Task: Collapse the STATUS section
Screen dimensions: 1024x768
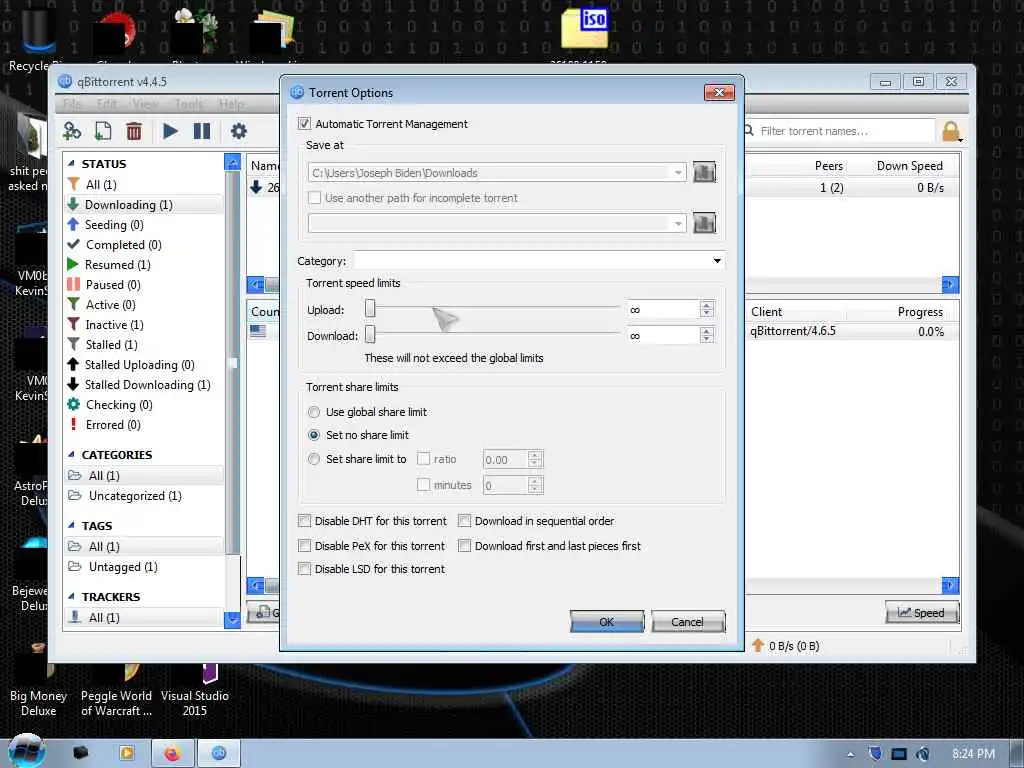Action: (x=71, y=163)
